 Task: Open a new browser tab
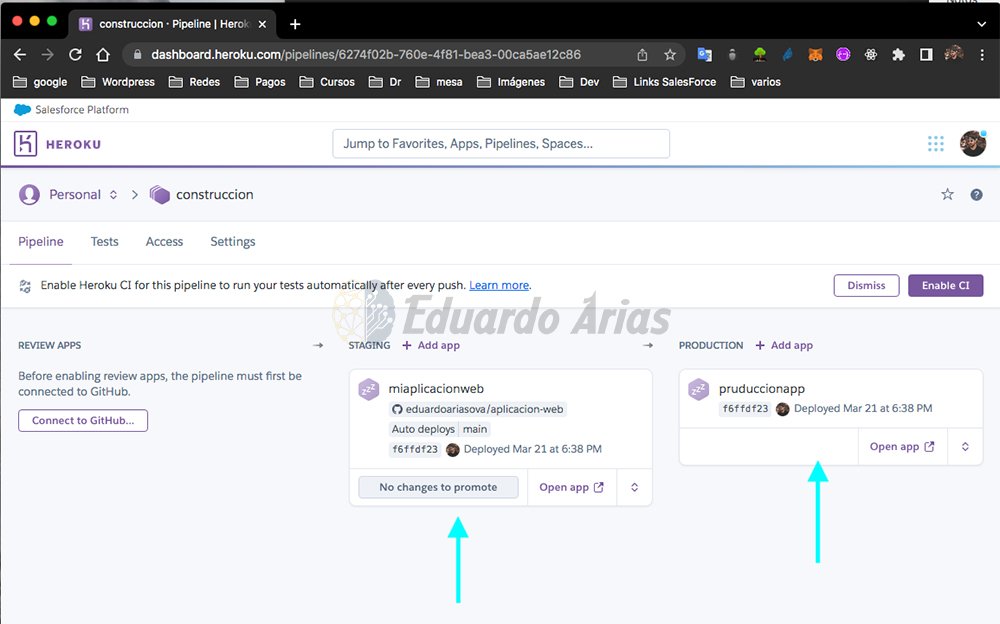(295, 24)
